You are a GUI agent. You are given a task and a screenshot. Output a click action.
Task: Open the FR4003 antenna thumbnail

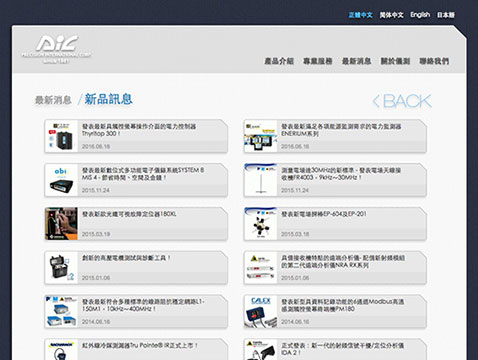click(261, 180)
